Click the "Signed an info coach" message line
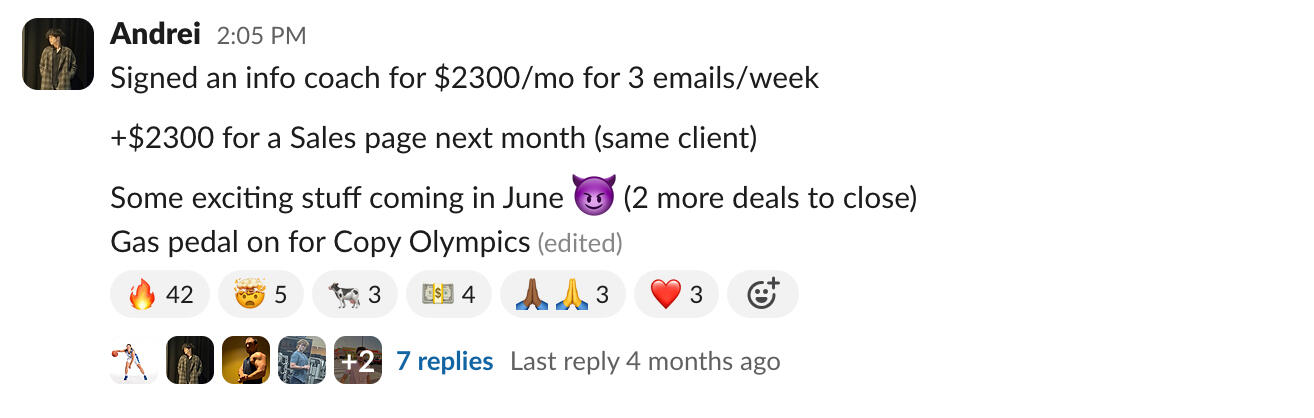This screenshot has width=1314, height=418. pos(465,78)
